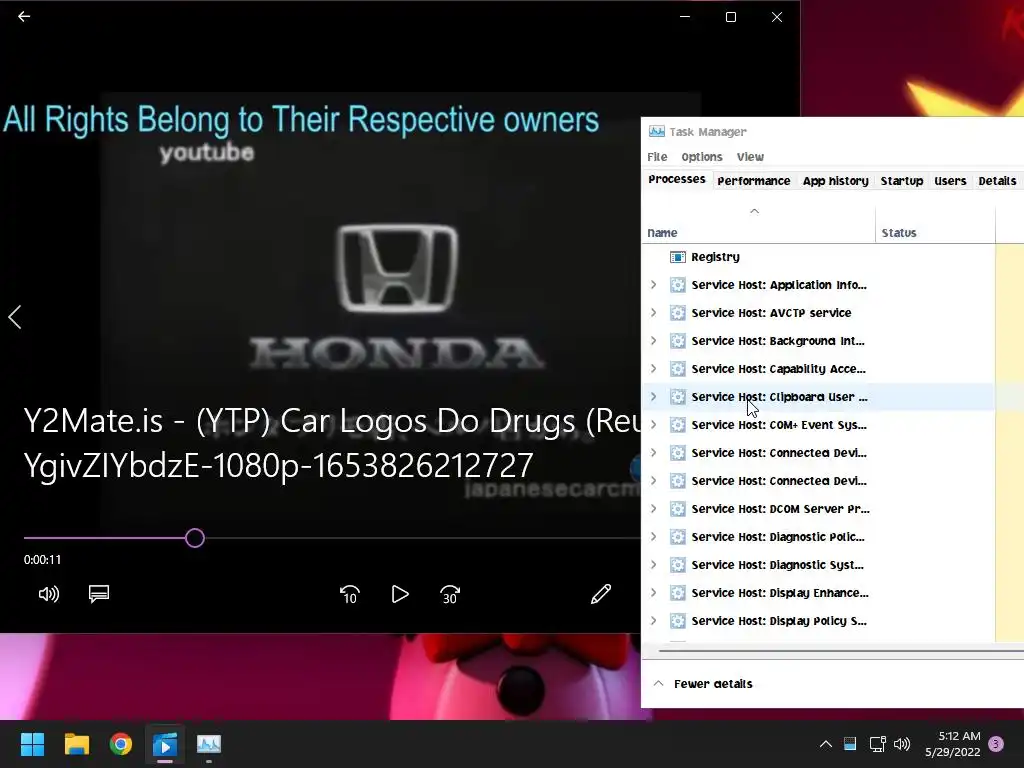
Task: Show hidden system tray icons
Action: (x=825, y=744)
